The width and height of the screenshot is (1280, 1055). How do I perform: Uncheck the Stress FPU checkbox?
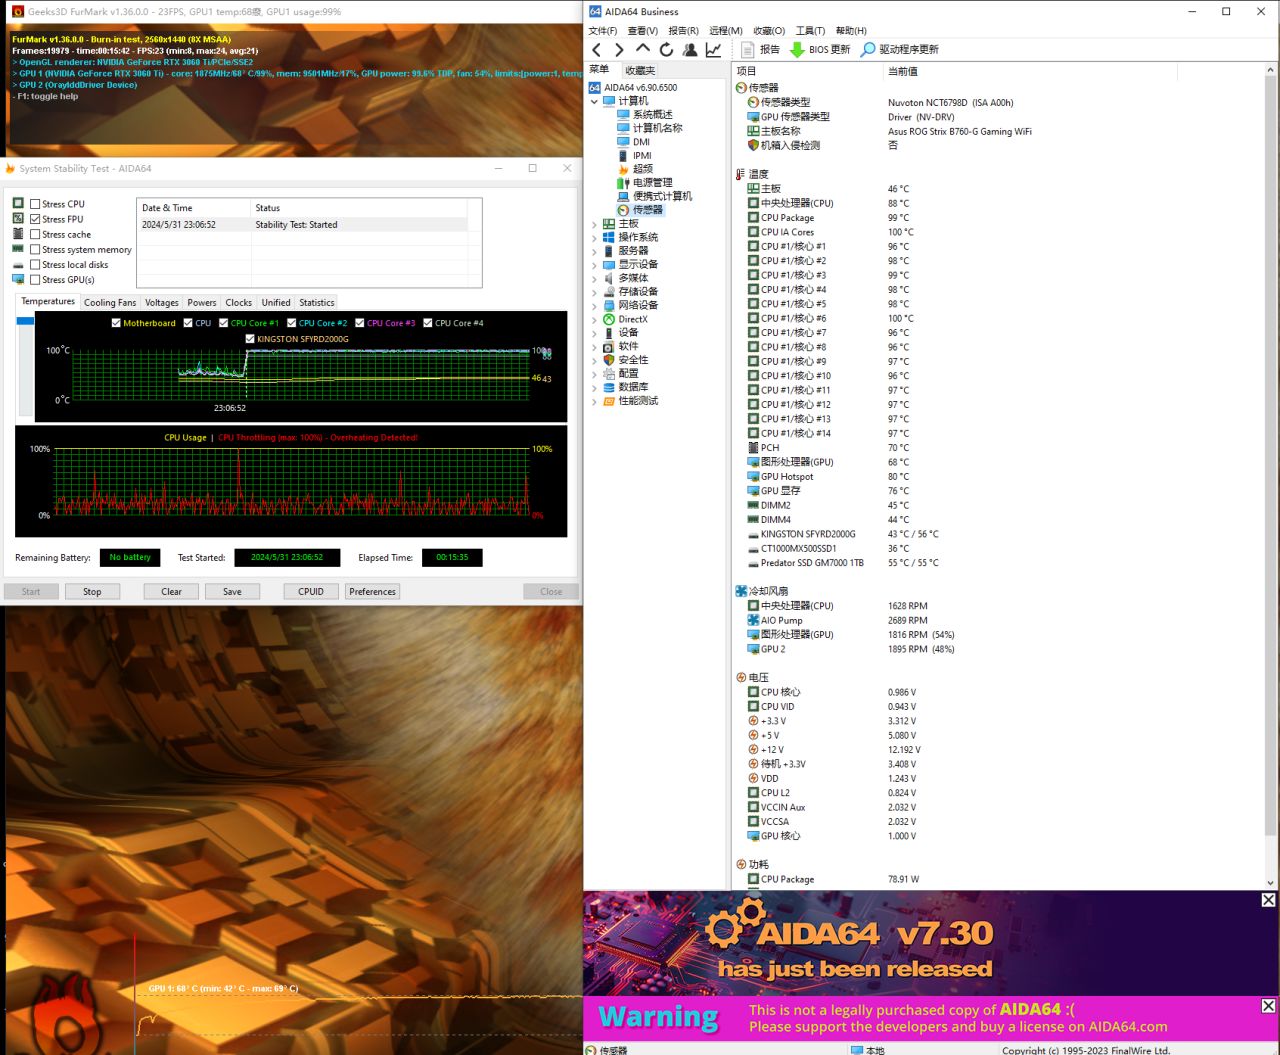35,219
